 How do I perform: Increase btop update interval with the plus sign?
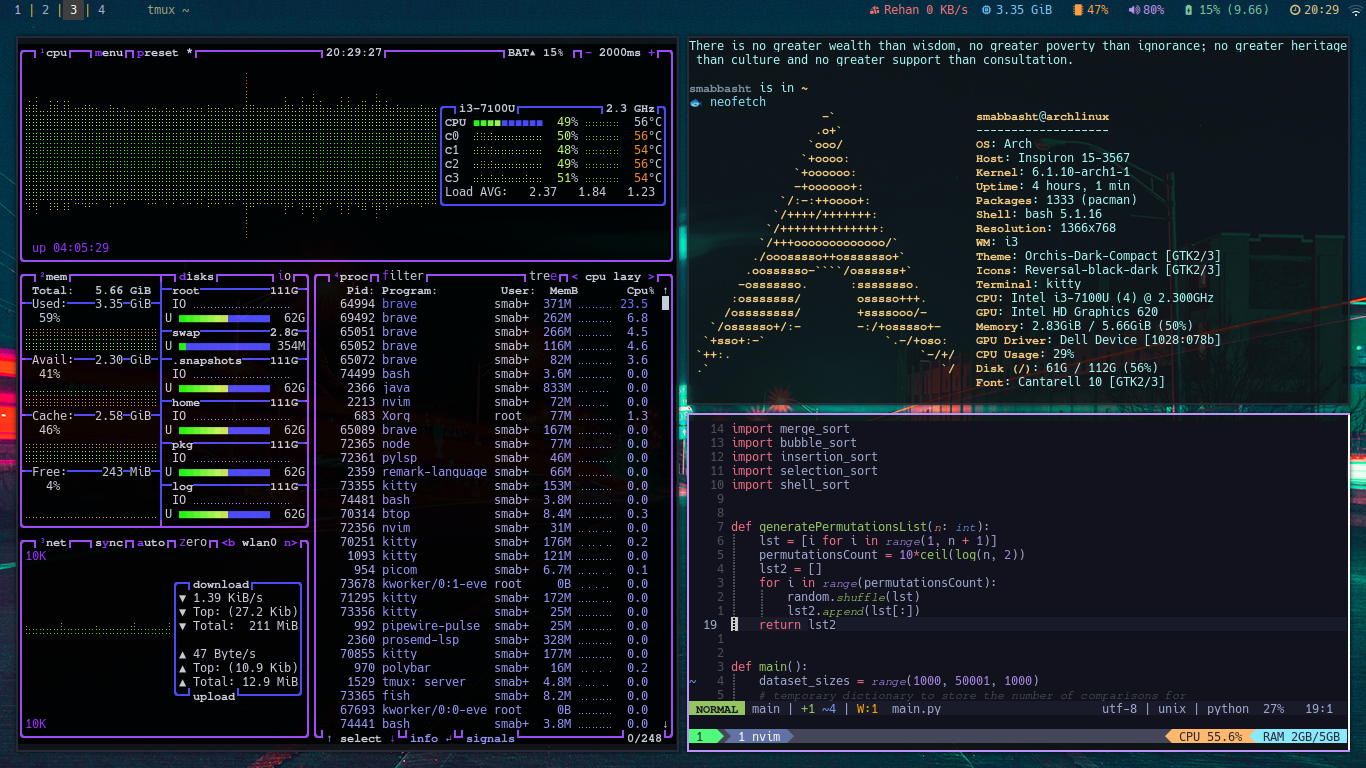(x=652, y=52)
